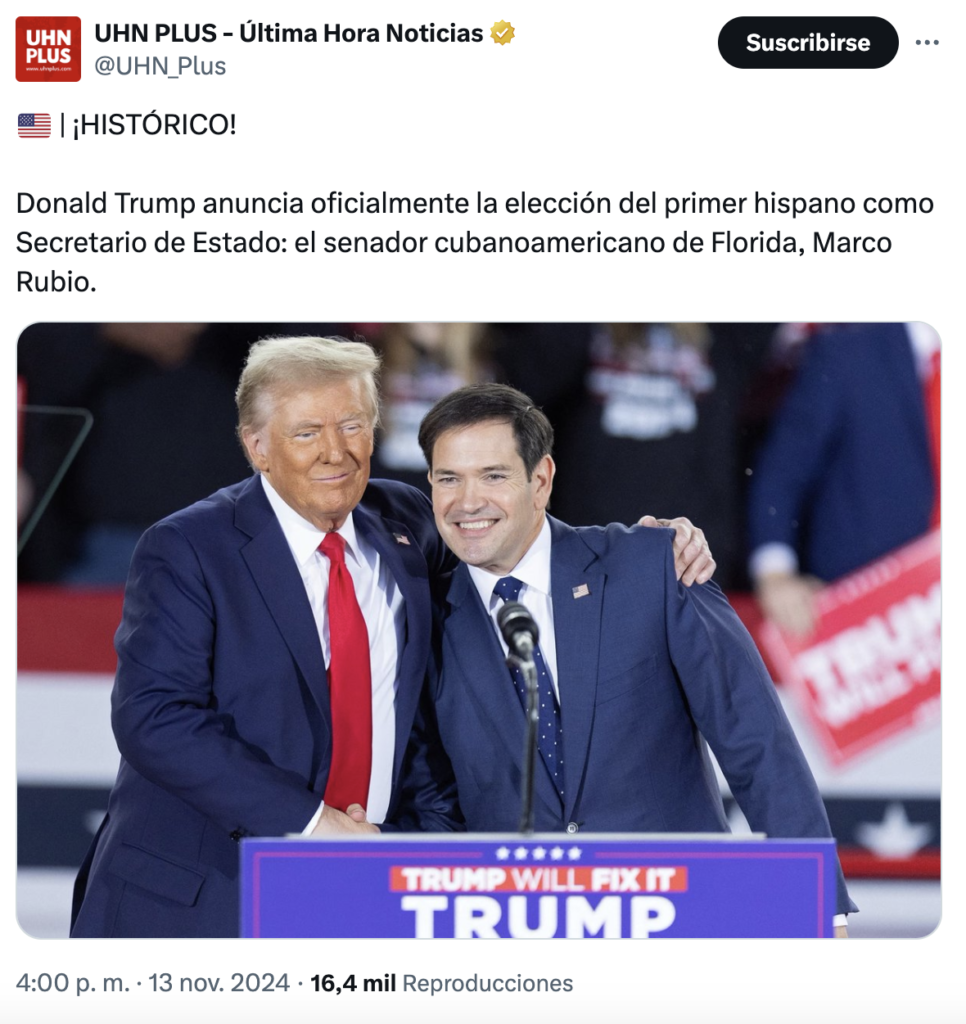
Task: Click the US flag emoji in the tweet
Action: coord(34,125)
